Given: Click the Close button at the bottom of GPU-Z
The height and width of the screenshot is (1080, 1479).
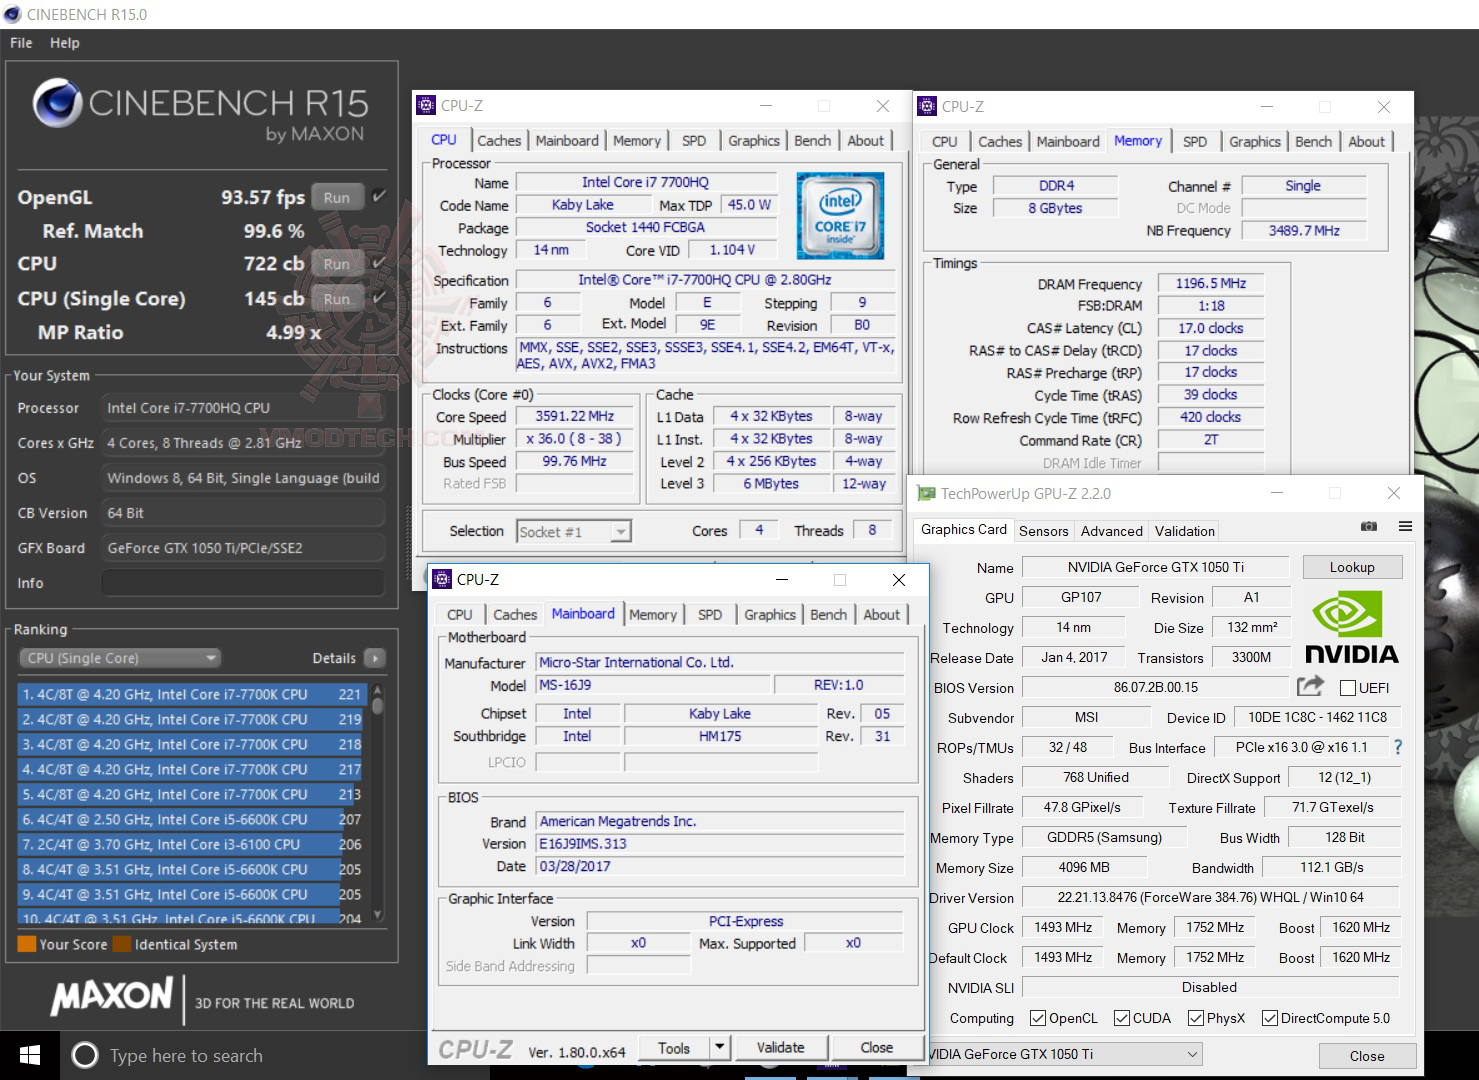Looking at the screenshot, I should (1367, 1056).
